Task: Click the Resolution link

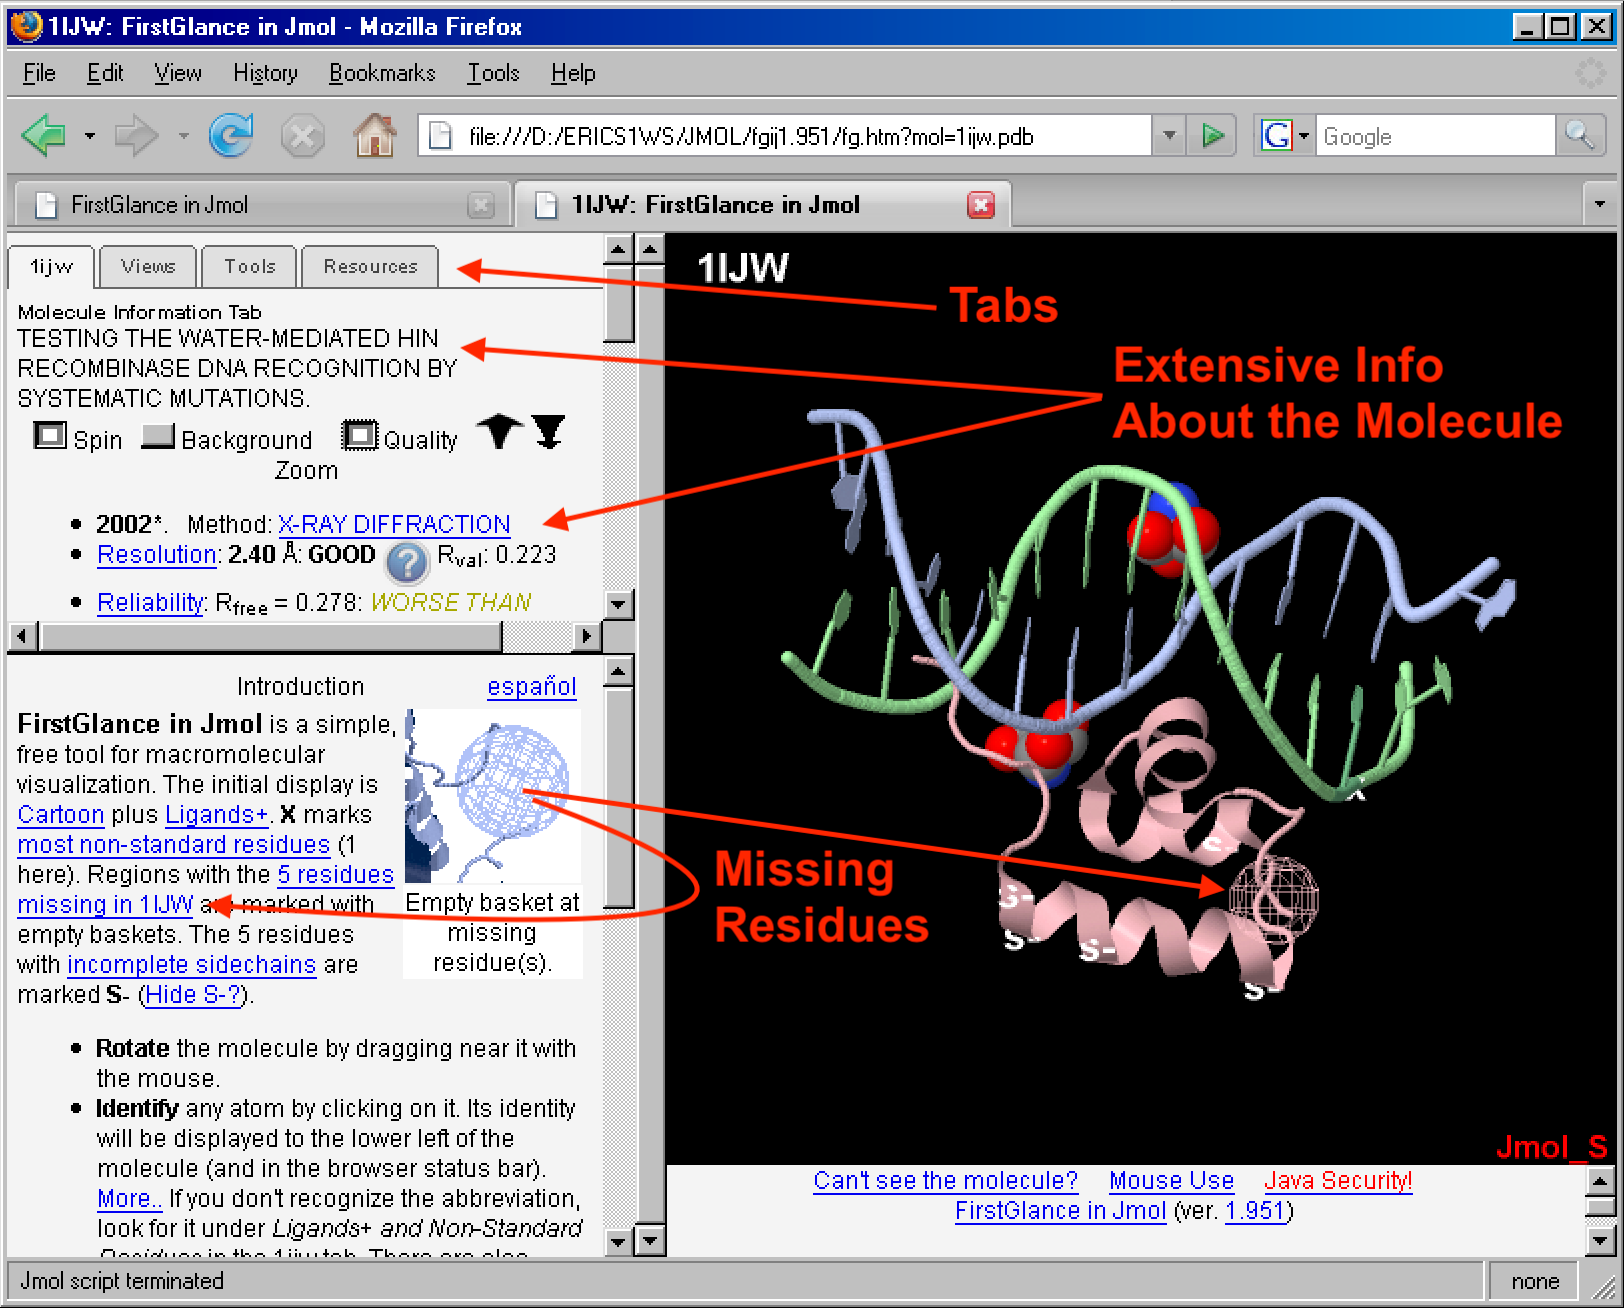Action: click(x=157, y=555)
